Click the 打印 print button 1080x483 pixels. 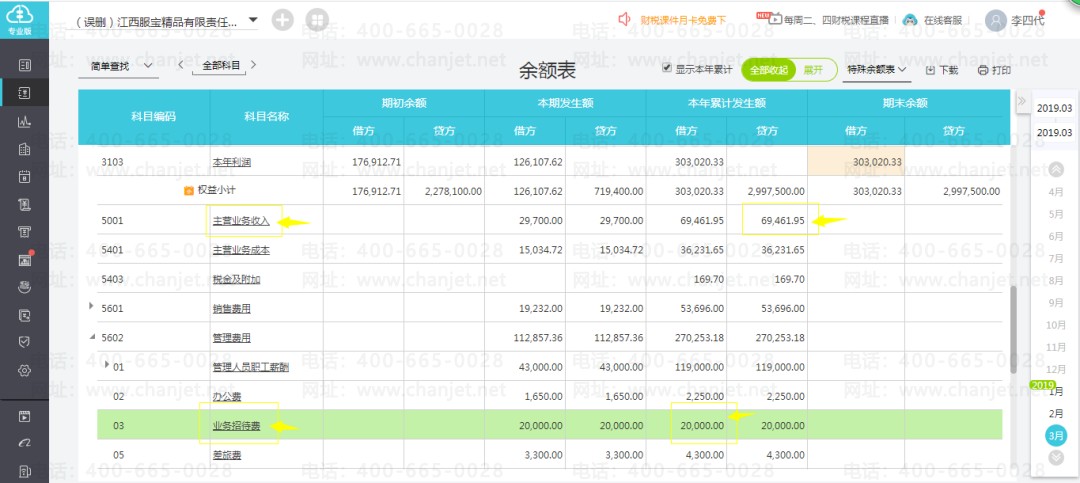[995, 70]
